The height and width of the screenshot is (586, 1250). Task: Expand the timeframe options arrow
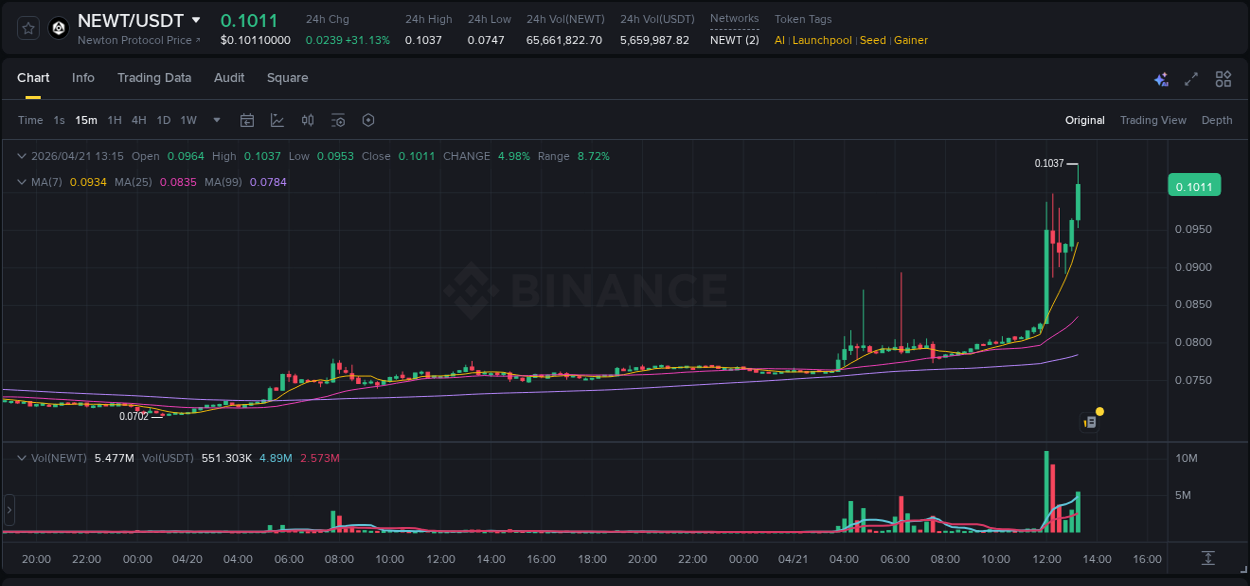(215, 120)
